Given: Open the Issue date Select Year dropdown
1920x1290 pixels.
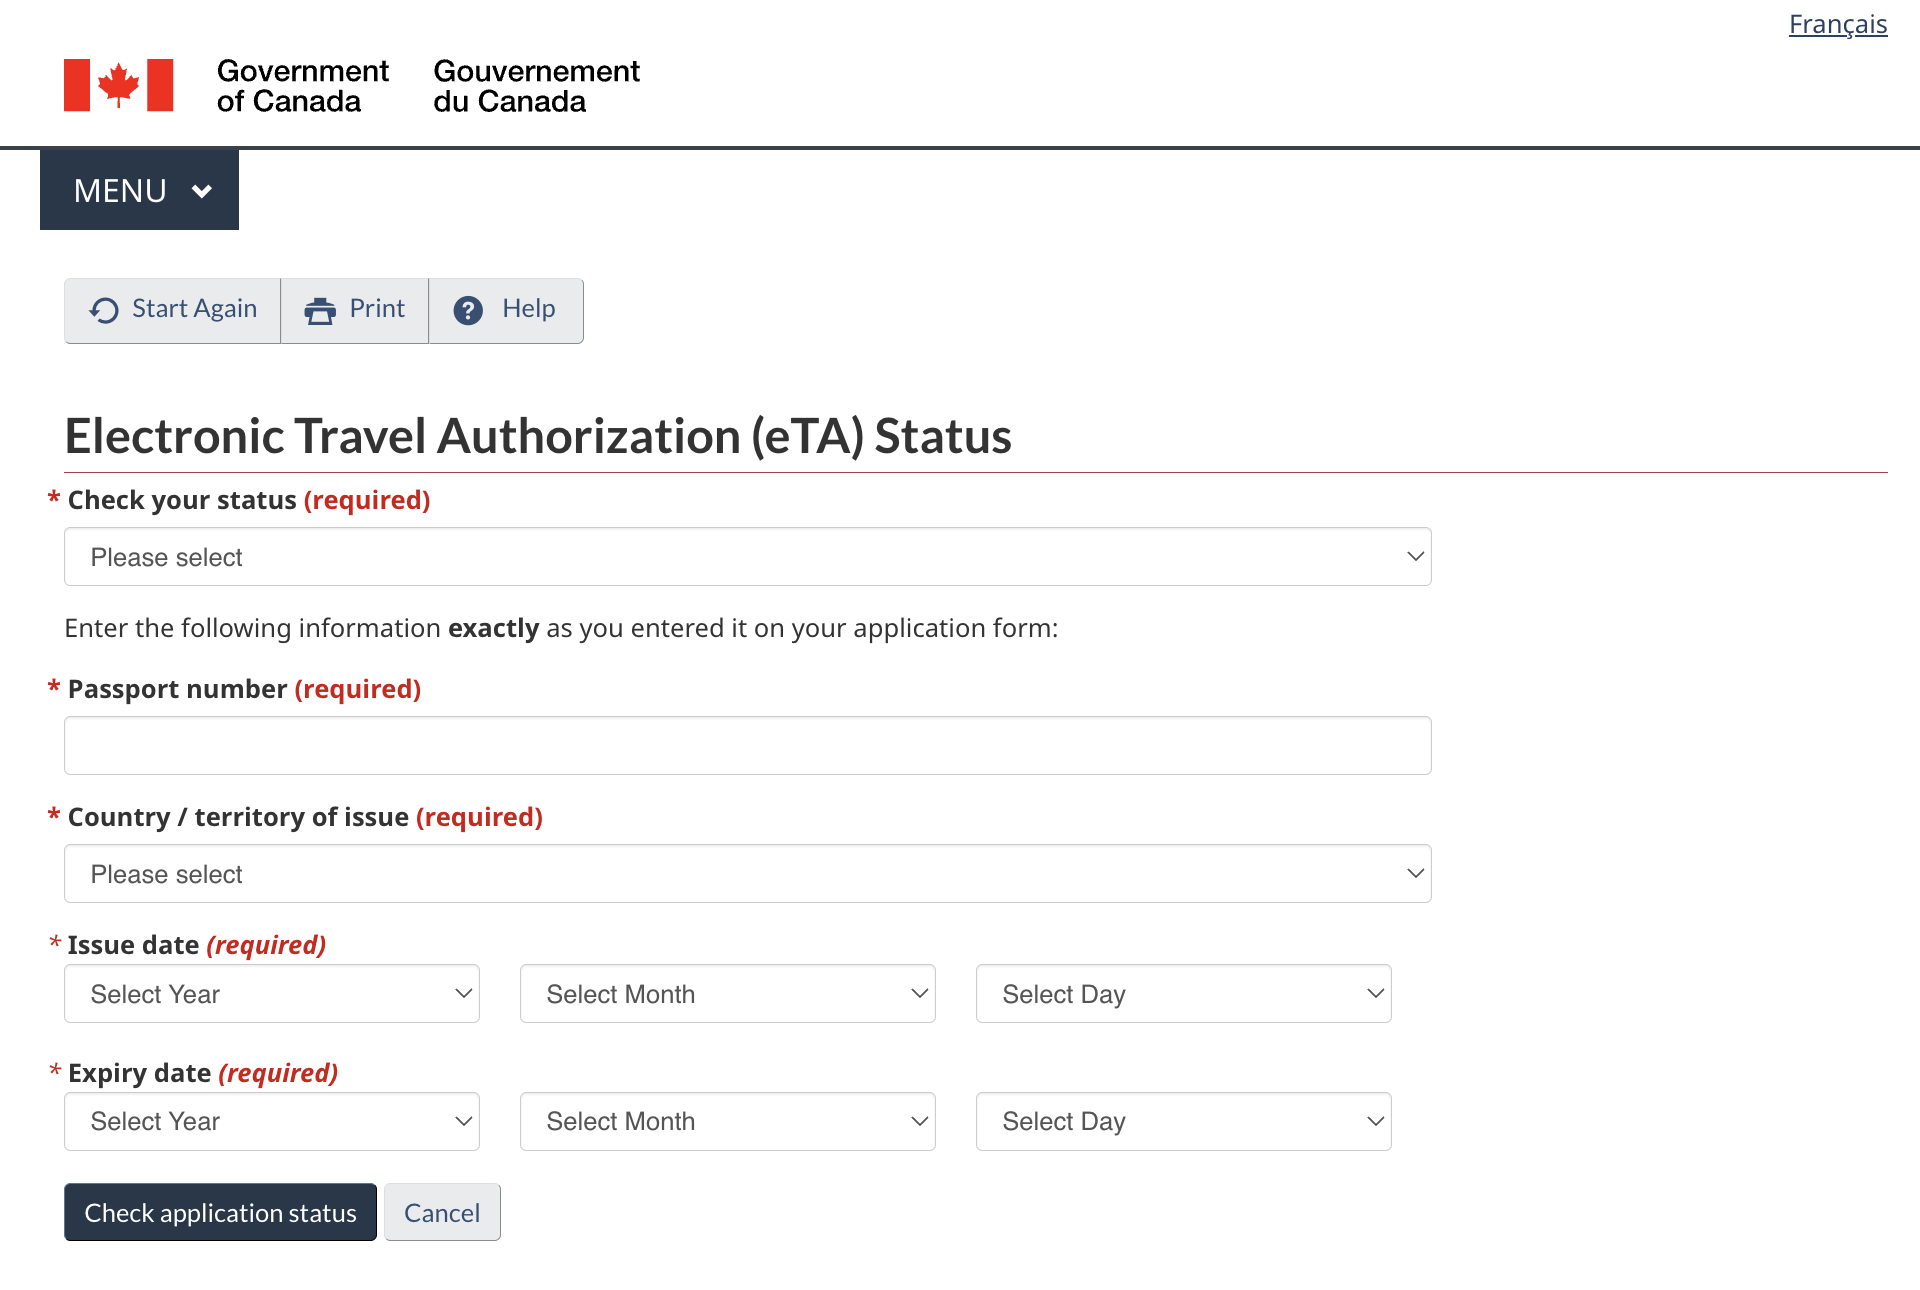Looking at the screenshot, I should [x=271, y=993].
